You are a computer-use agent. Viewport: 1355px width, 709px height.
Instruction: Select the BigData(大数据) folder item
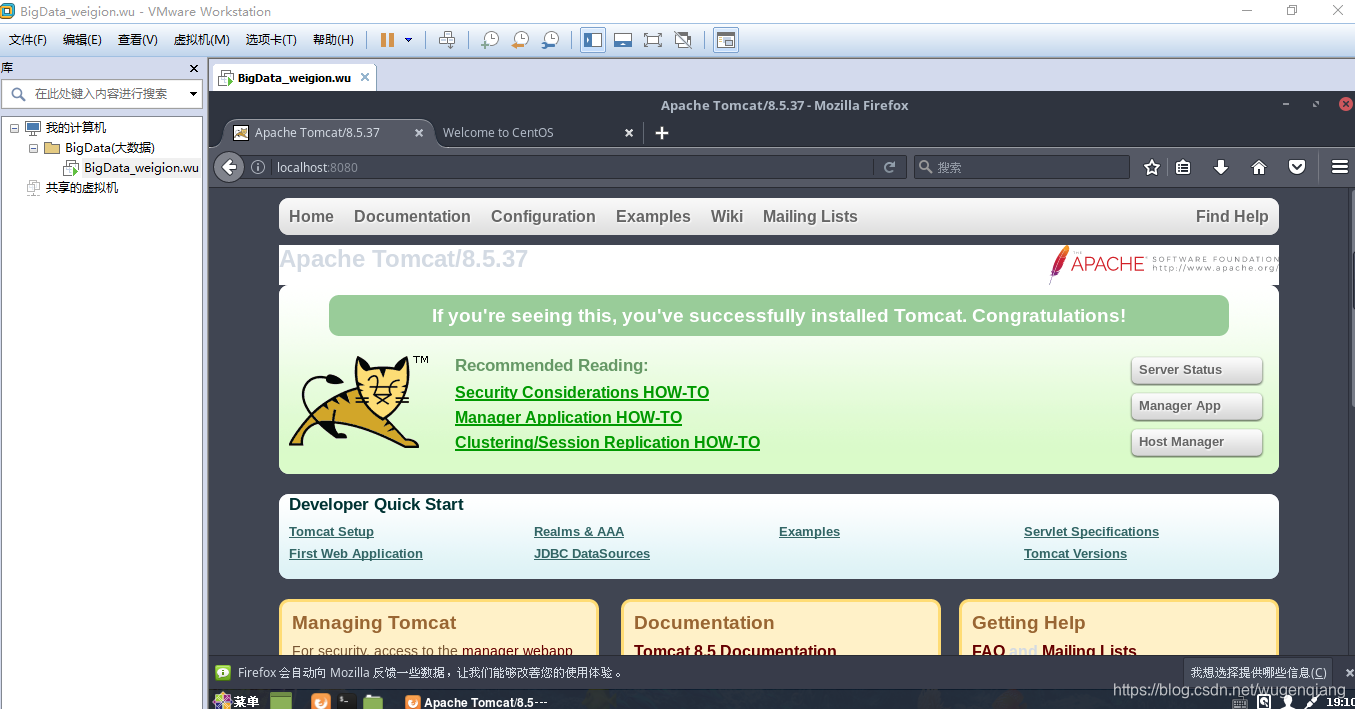tap(110, 148)
